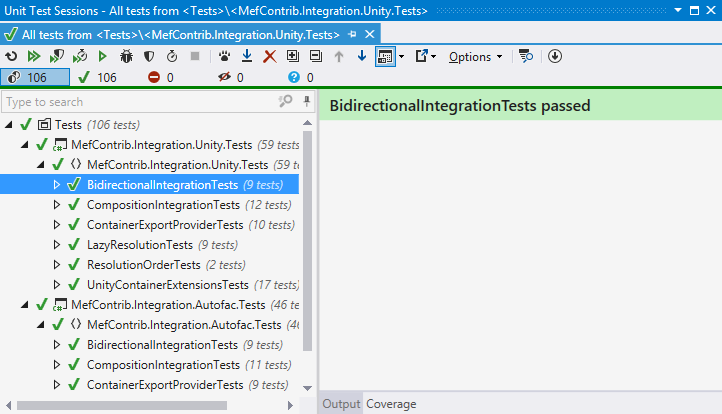Expand the UnityContainerExtensionsTests node
The image size is (722, 414).
pos(57,285)
